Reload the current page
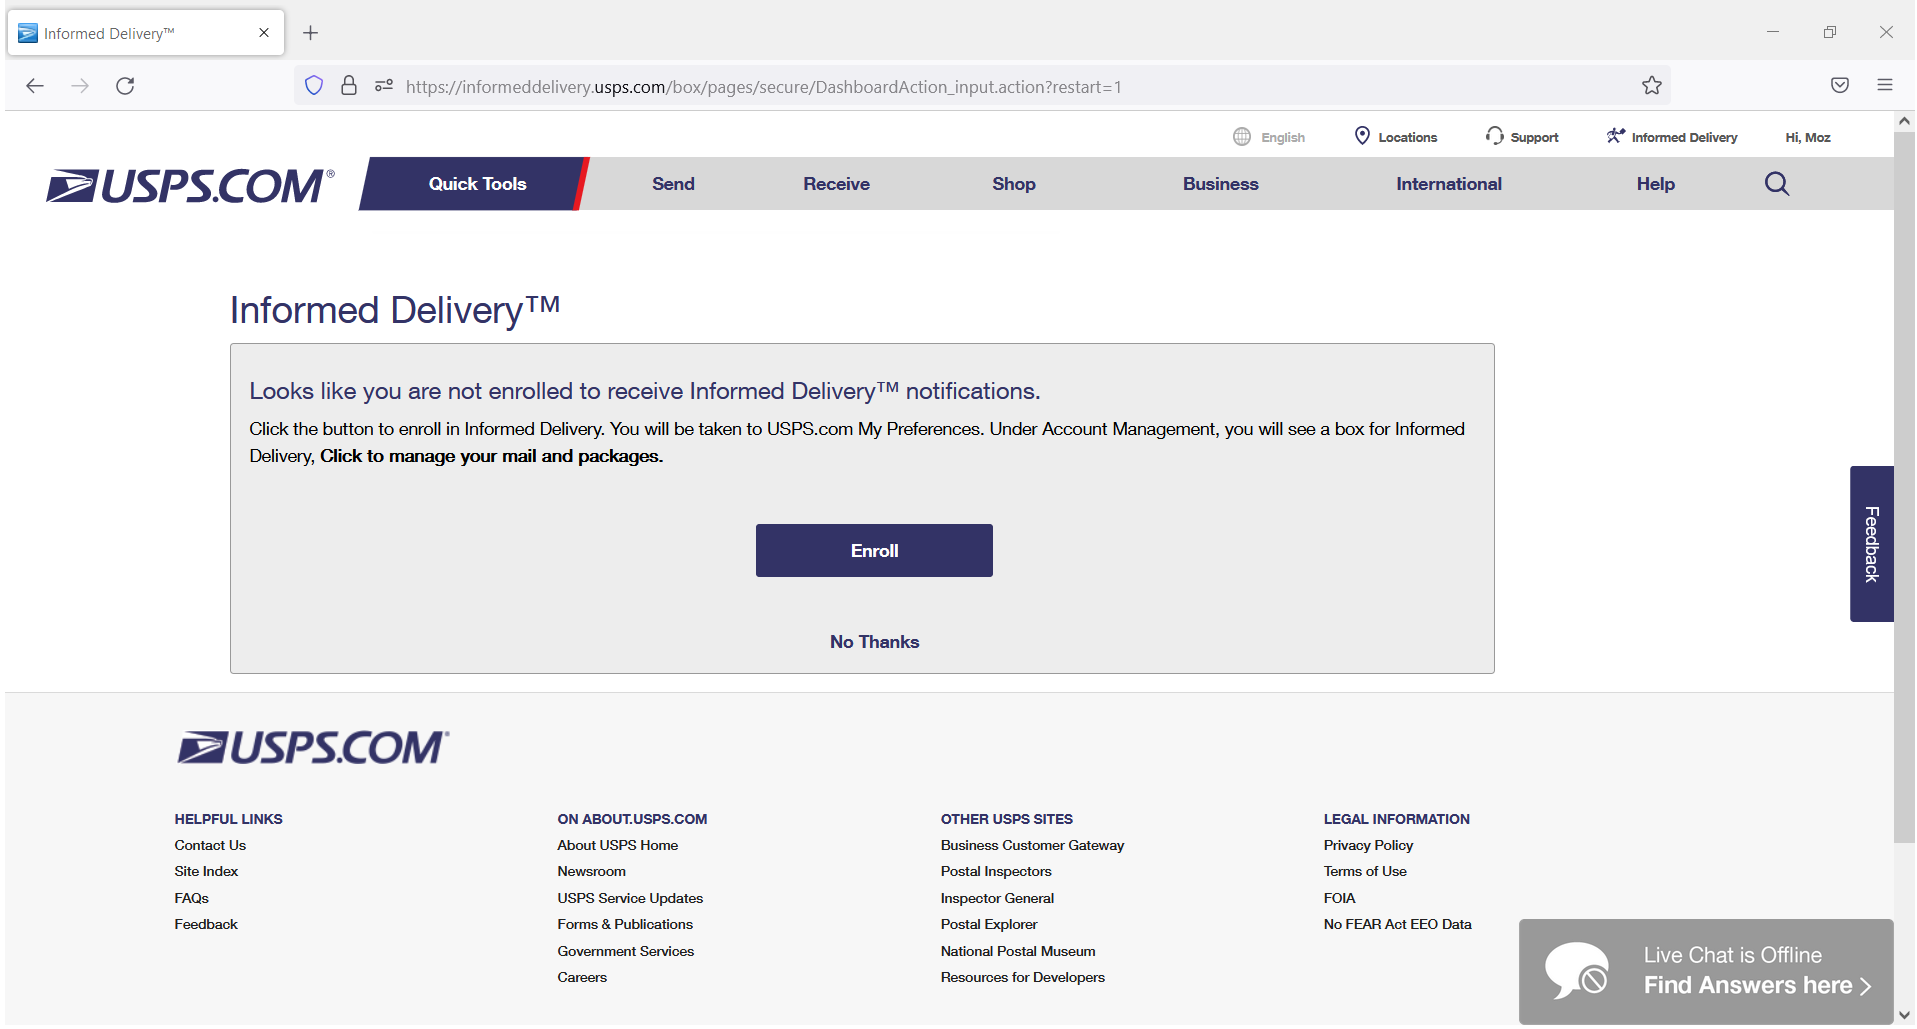 [x=125, y=86]
